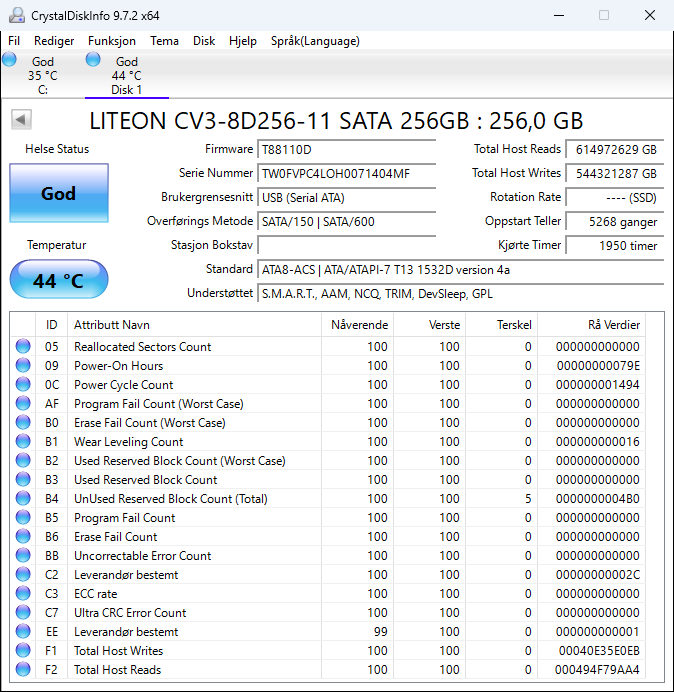Image resolution: width=674 pixels, height=692 pixels.
Task: Click status orb for Reallocated Sectors Count
Action: click(x=23, y=346)
